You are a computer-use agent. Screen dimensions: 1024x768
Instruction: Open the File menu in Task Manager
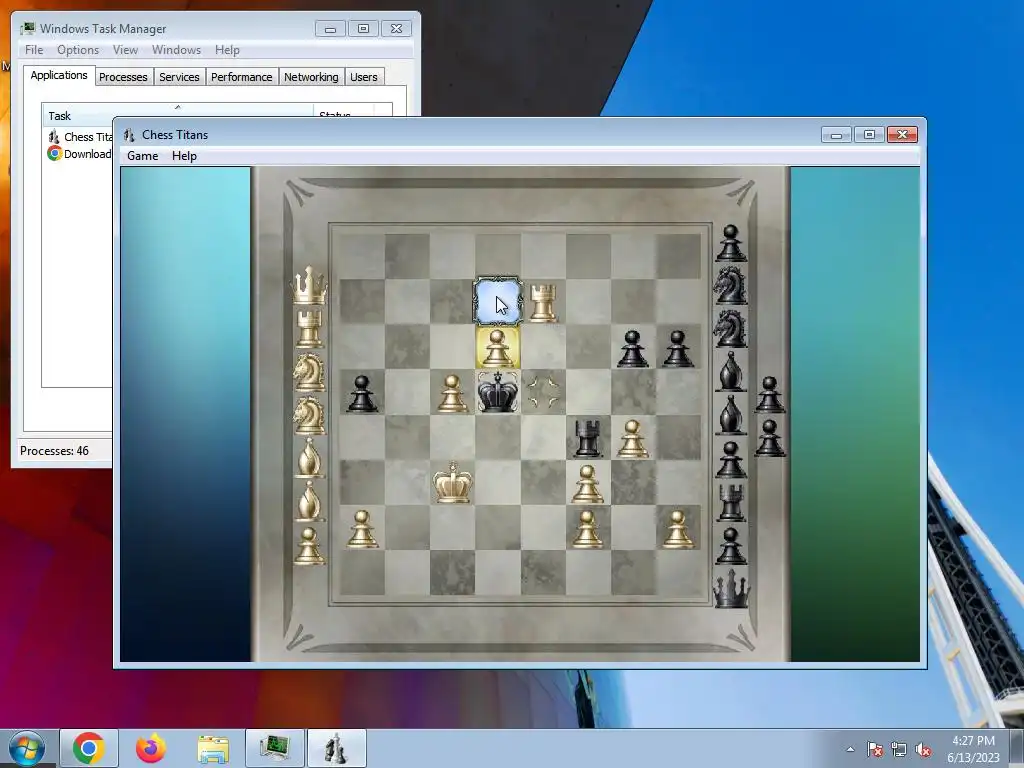(x=34, y=50)
